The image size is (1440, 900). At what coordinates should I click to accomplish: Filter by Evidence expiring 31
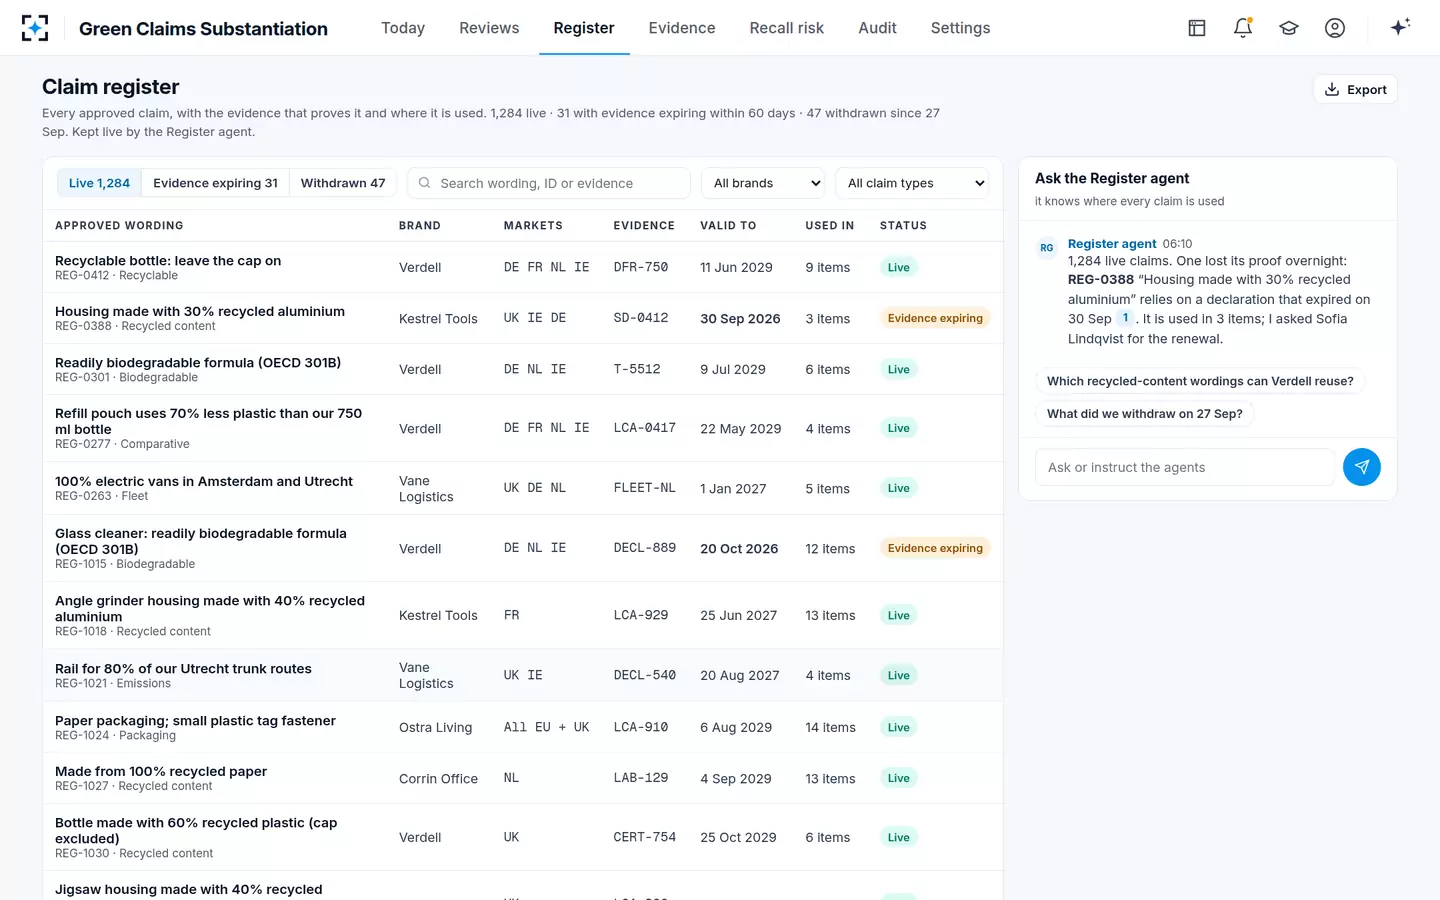coord(215,183)
